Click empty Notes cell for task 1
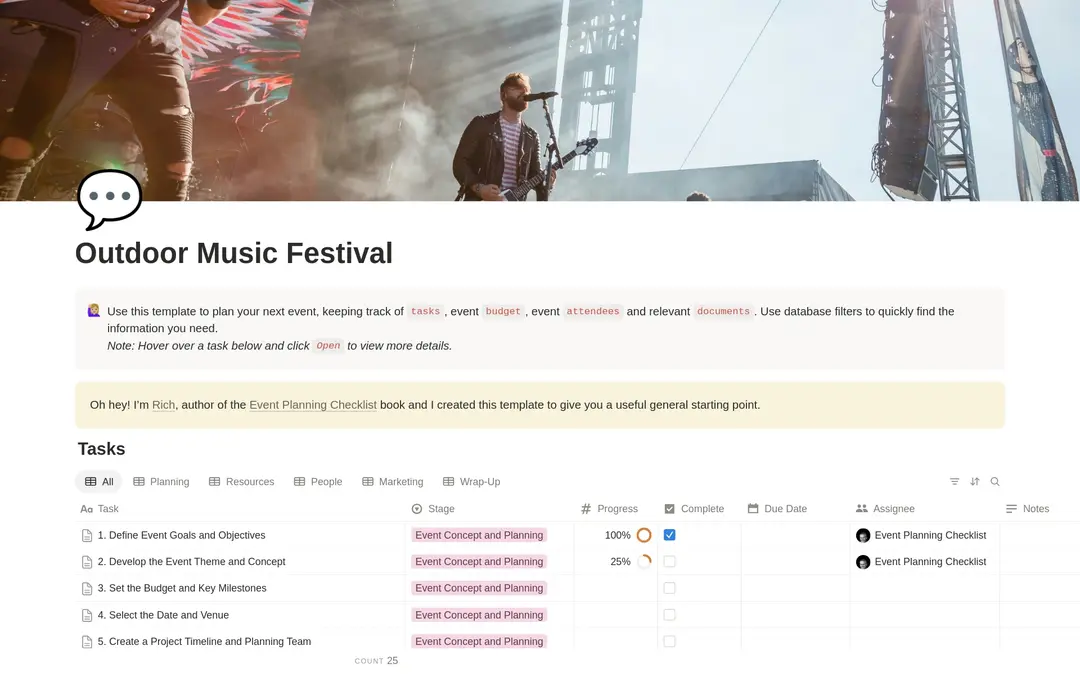 point(1039,535)
